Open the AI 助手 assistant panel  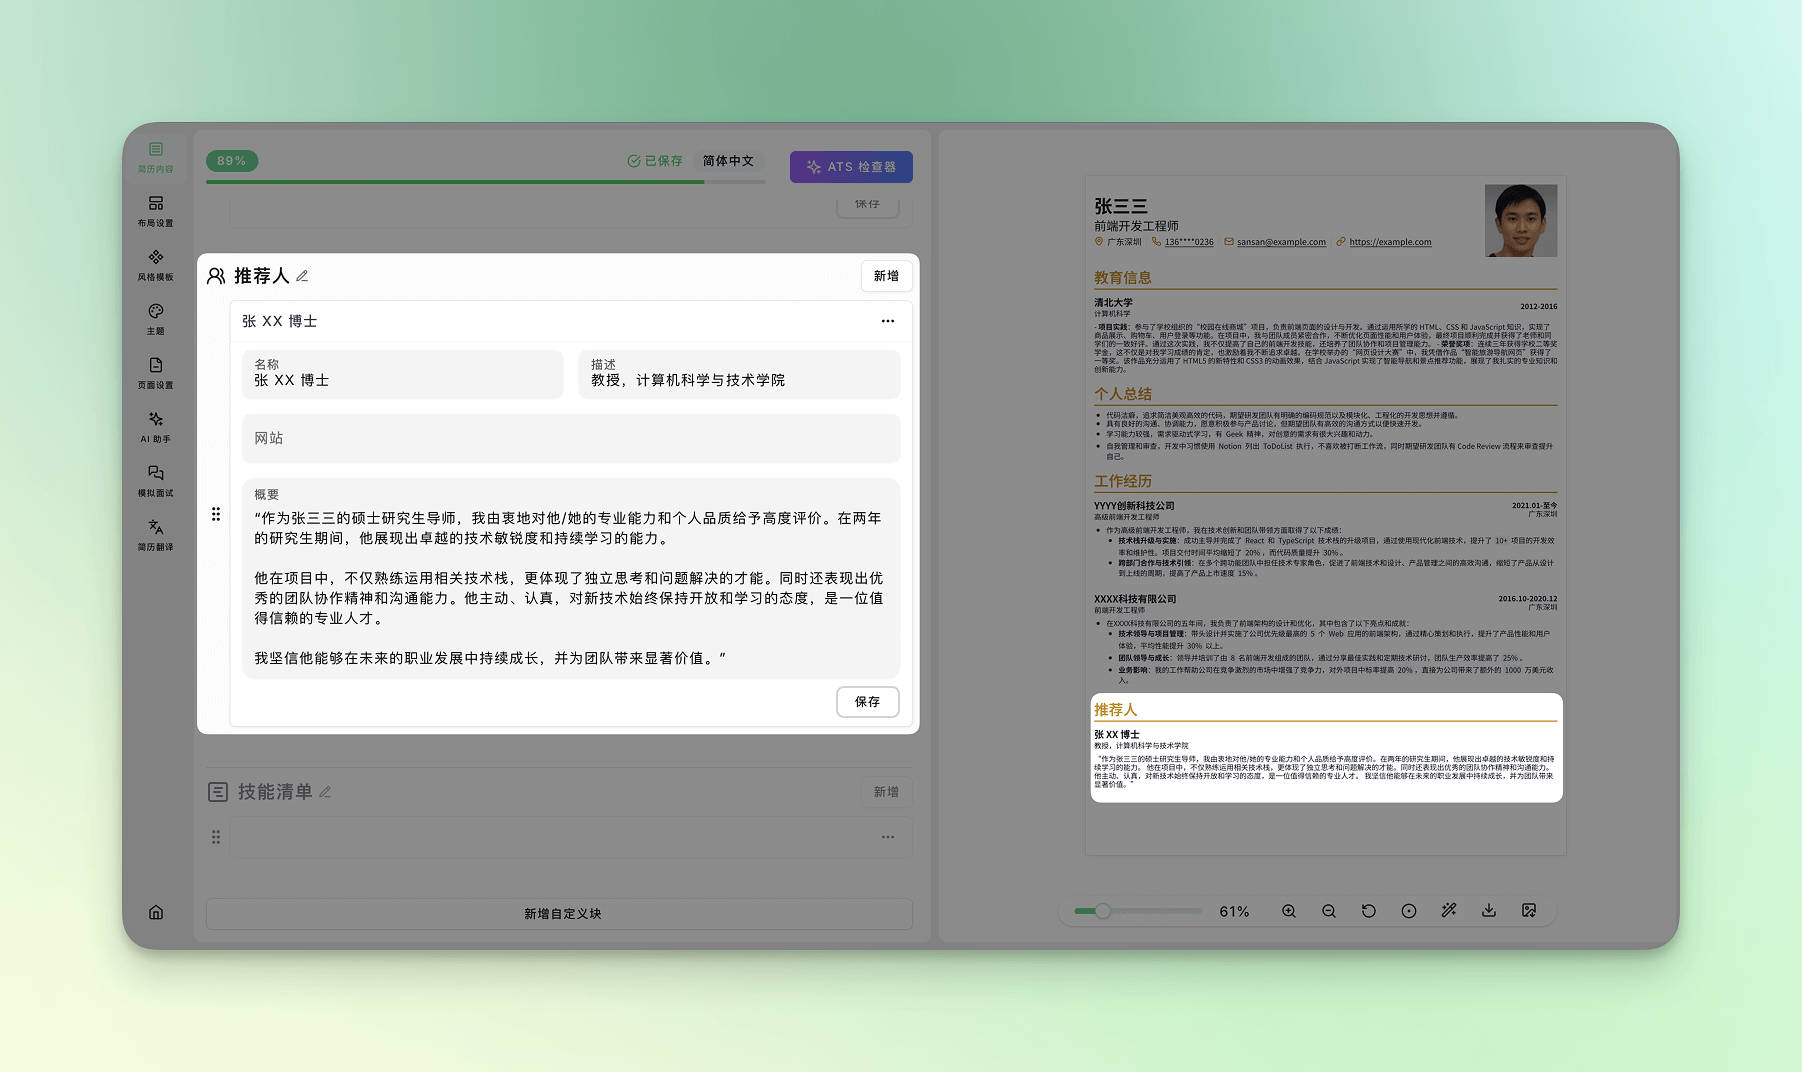pyautogui.click(x=155, y=427)
